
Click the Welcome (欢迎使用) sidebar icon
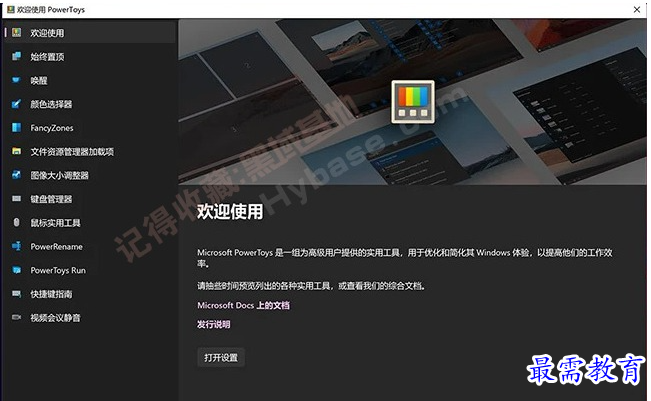click(x=17, y=32)
